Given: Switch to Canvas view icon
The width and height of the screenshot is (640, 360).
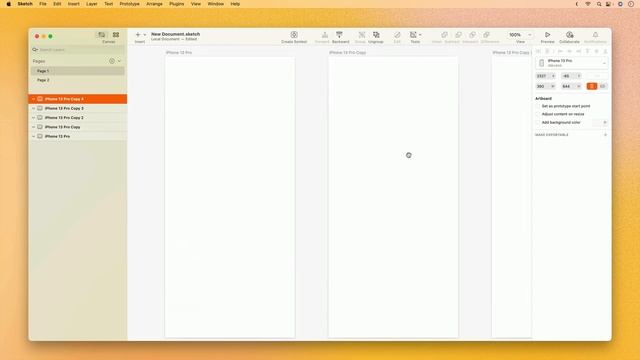Looking at the screenshot, I should coord(102,35).
